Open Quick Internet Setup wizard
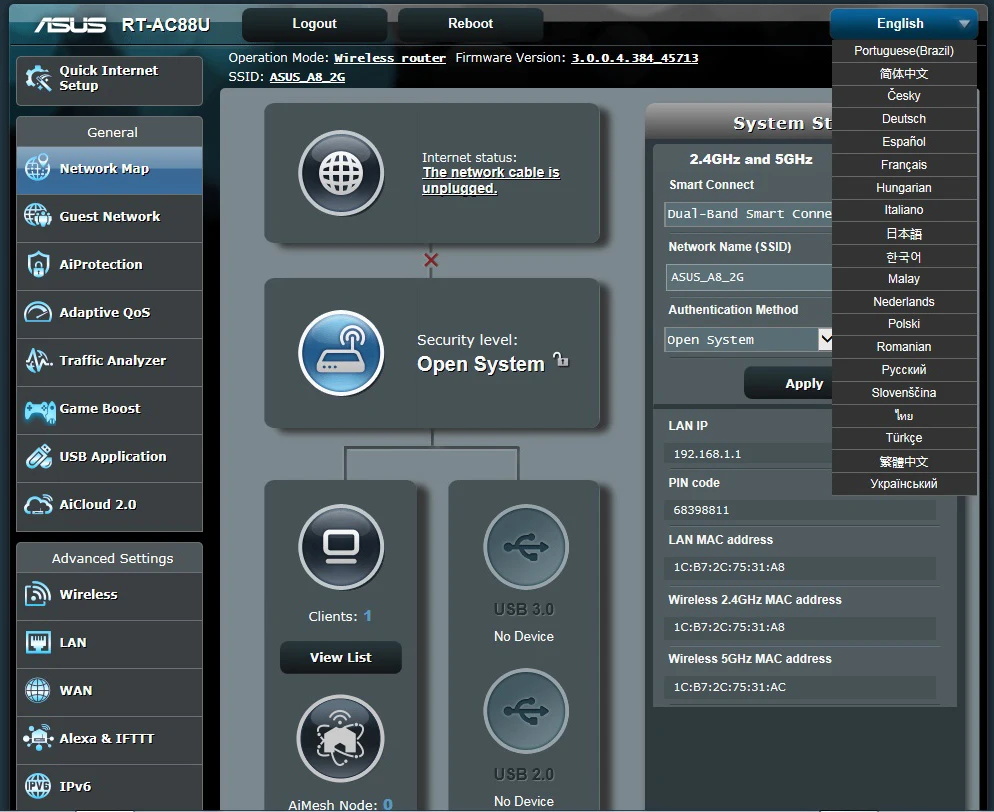994x812 pixels. tap(109, 80)
